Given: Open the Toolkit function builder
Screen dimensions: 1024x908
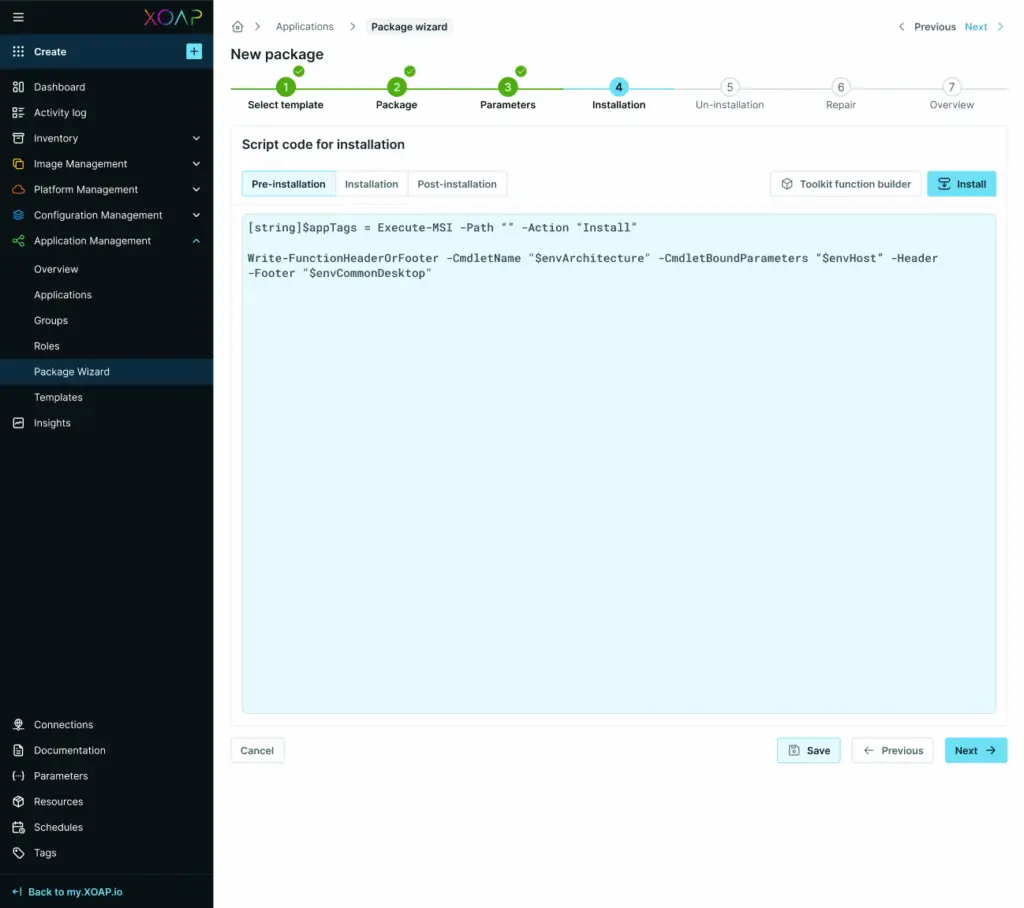Looking at the screenshot, I should (x=845, y=184).
